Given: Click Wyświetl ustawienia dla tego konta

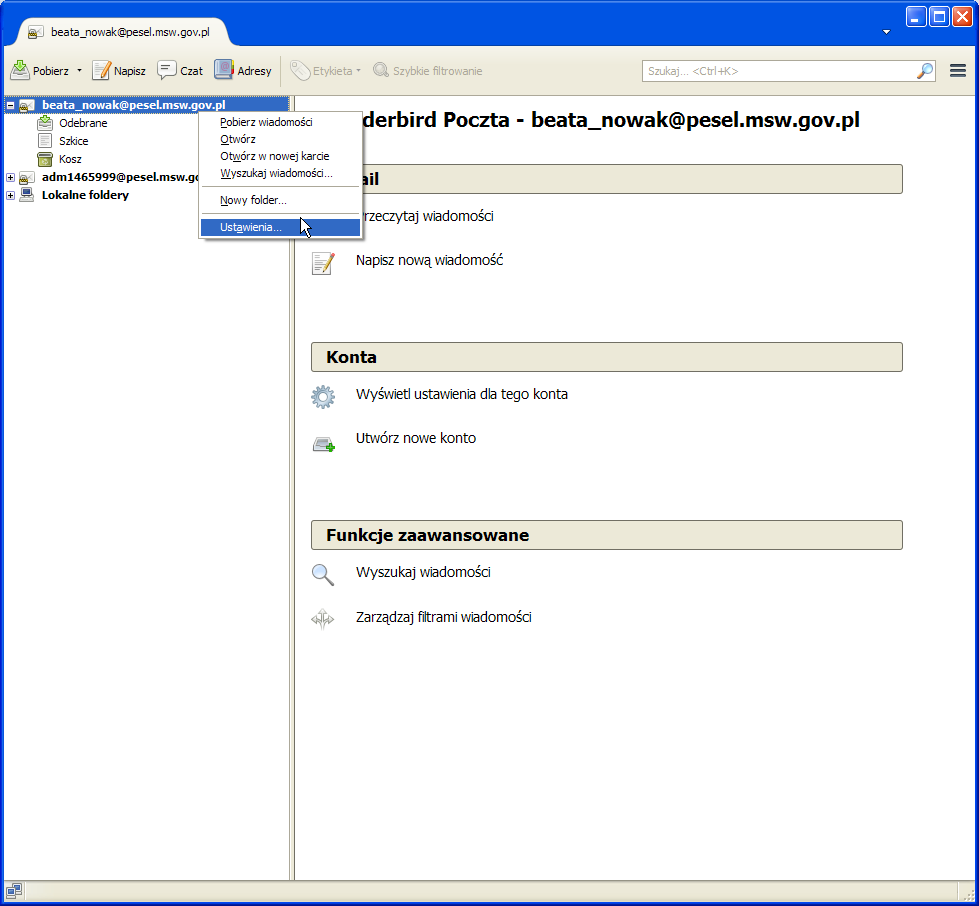Looking at the screenshot, I should (x=462, y=395).
